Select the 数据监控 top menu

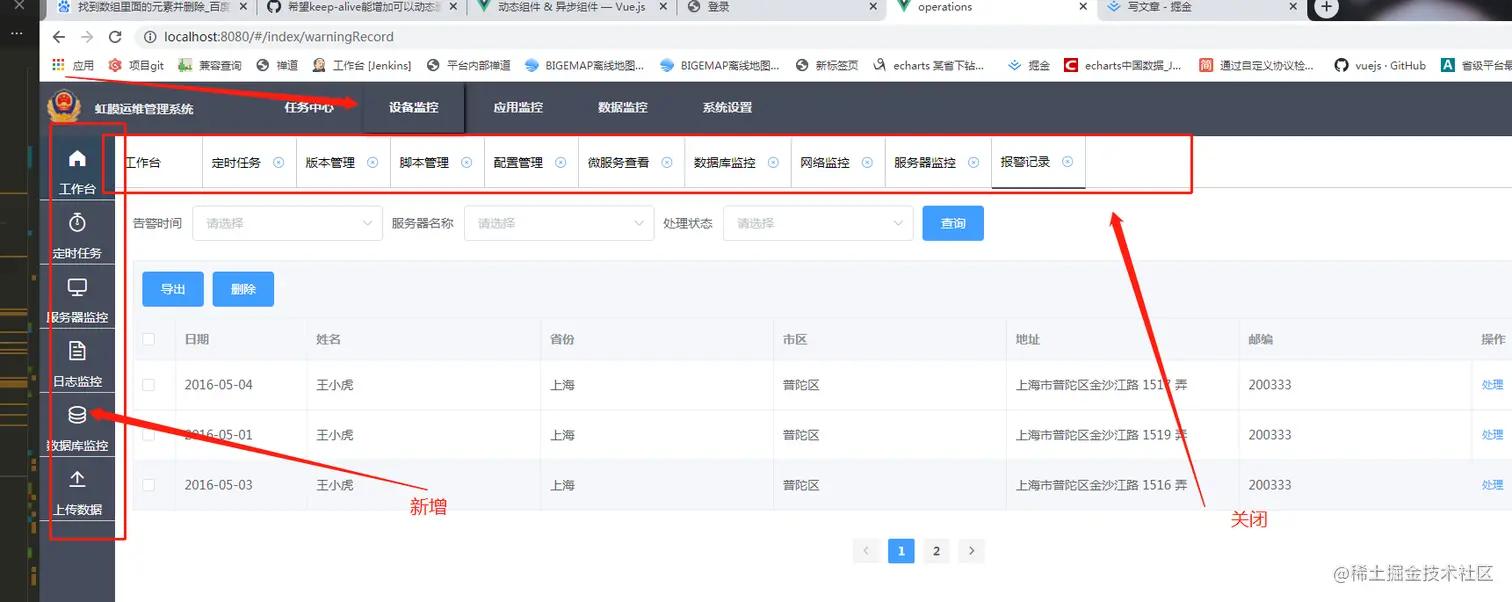click(623, 107)
